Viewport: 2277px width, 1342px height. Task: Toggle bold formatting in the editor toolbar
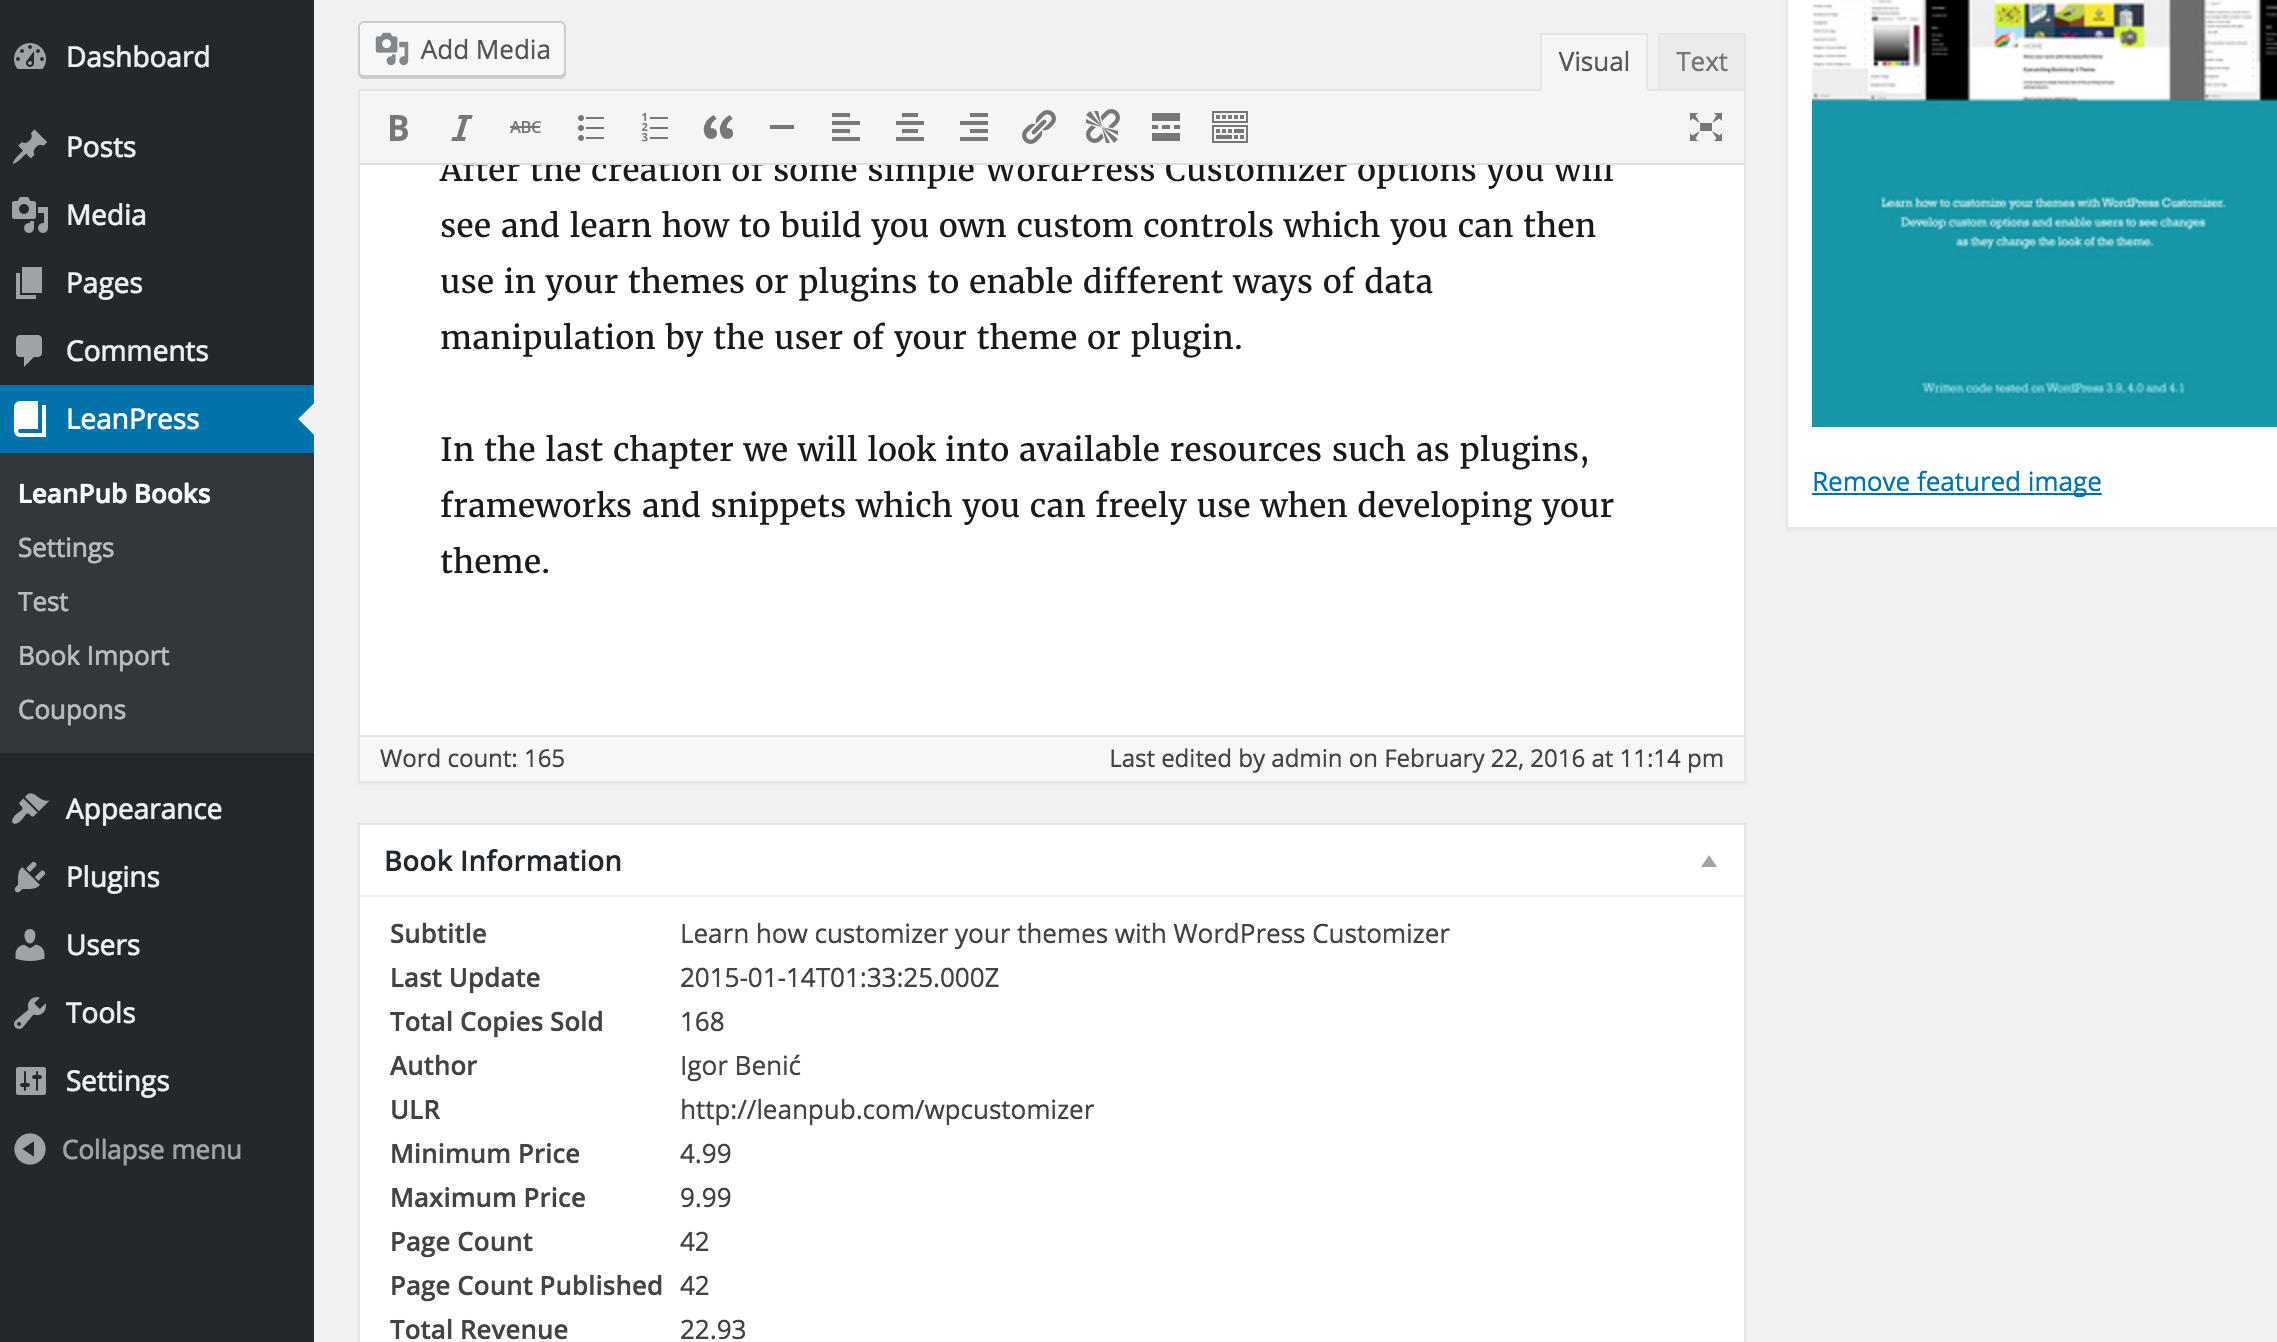[398, 127]
